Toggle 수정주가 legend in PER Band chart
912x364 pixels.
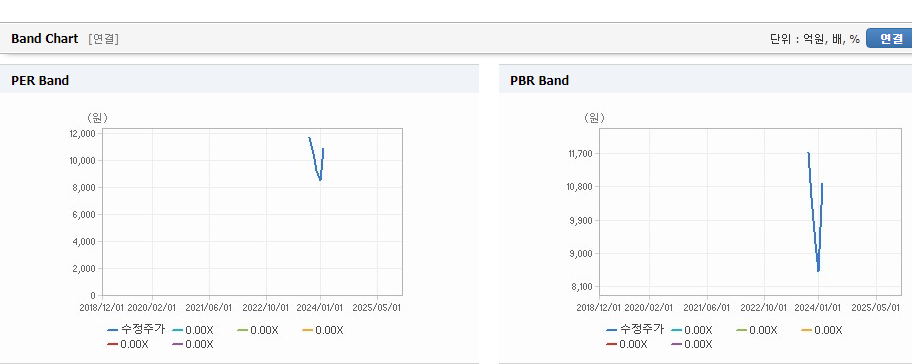(137, 330)
